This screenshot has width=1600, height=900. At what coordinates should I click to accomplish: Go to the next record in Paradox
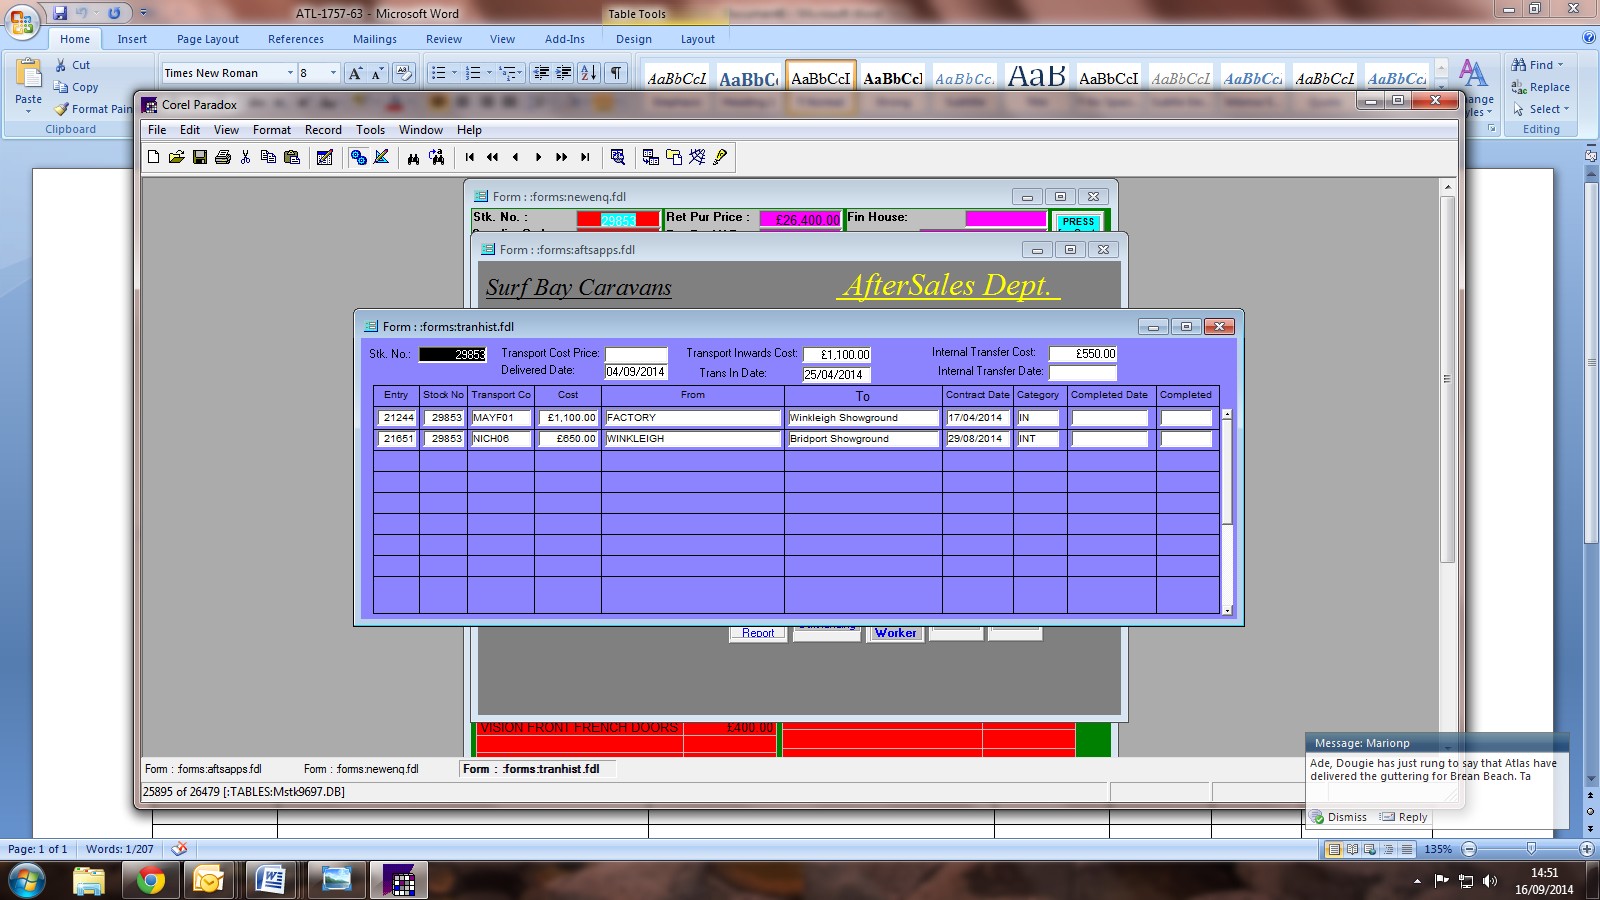coord(538,157)
